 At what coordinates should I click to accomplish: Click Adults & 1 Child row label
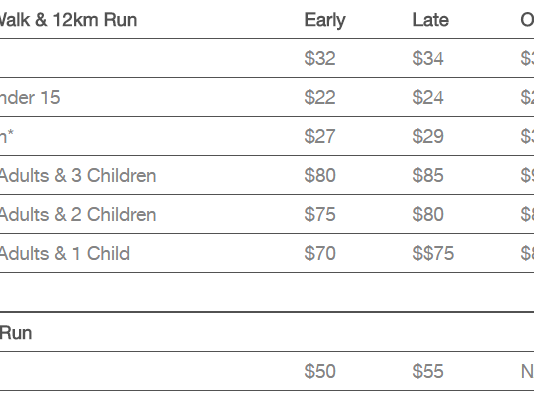click(65, 254)
